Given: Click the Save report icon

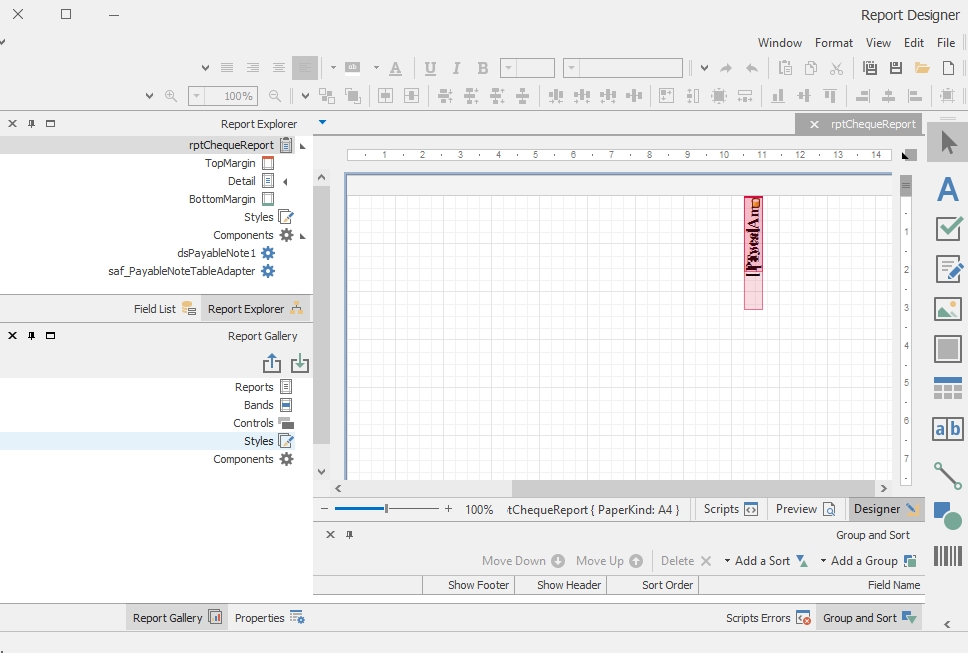Looking at the screenshot, I should tap(895, 68).
